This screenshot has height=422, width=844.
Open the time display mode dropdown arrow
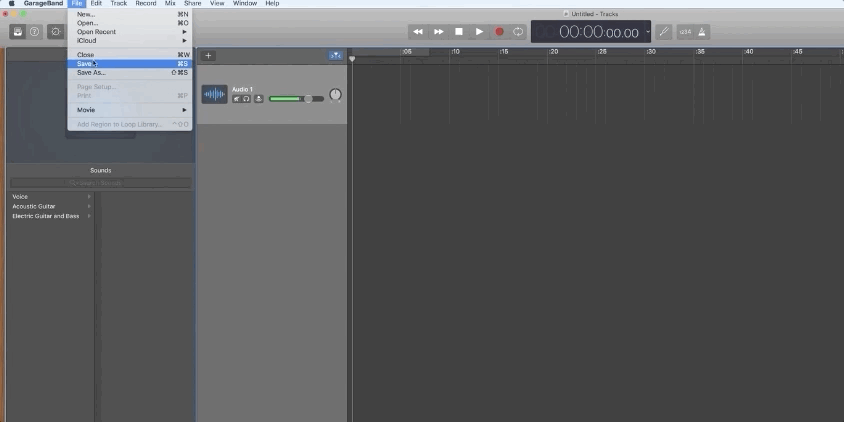648,32
